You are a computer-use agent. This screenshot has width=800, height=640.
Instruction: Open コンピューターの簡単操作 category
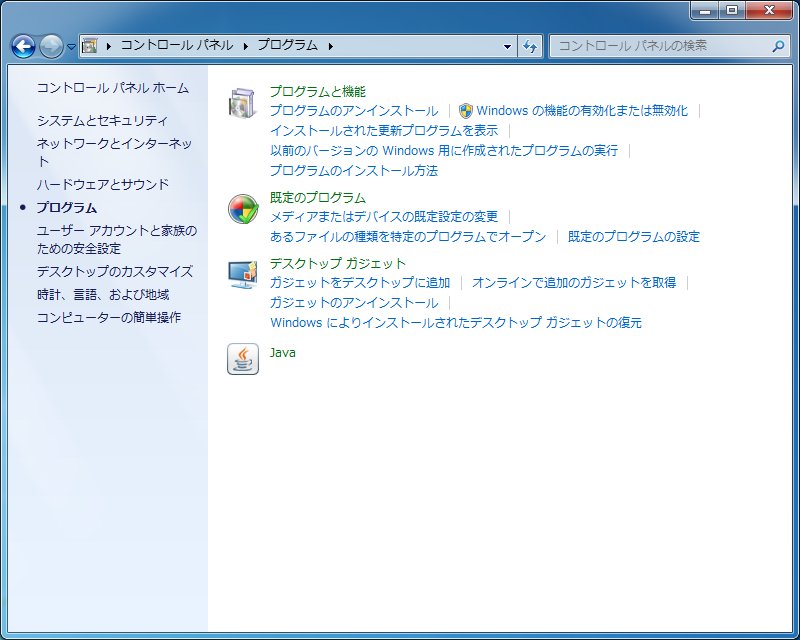coord(109,317)
